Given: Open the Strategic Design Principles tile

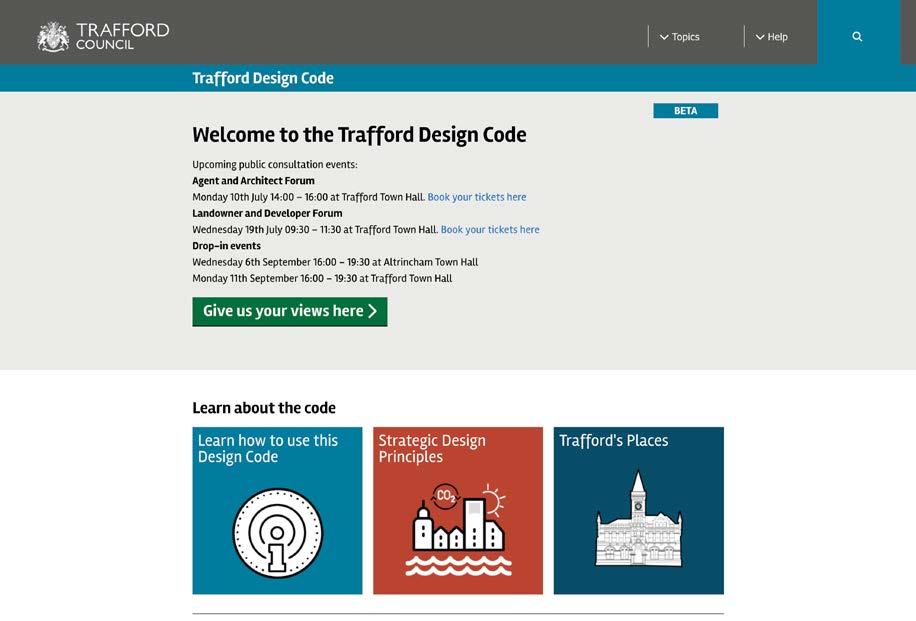Looking at the screenshot, I should (457, 510).
